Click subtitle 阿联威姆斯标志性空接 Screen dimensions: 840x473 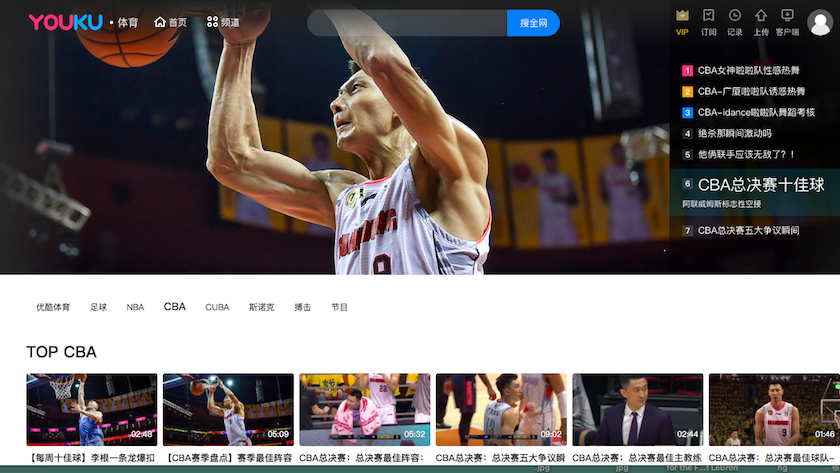722,204
